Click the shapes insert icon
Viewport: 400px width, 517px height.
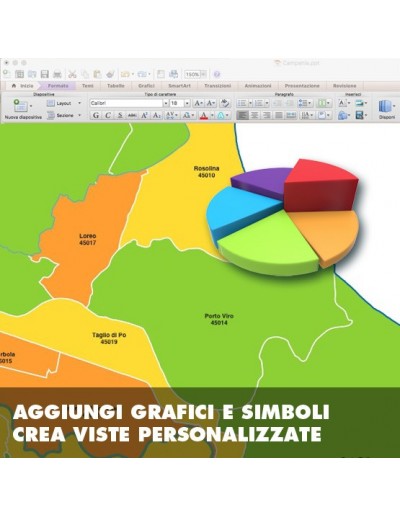pos(342,115)
